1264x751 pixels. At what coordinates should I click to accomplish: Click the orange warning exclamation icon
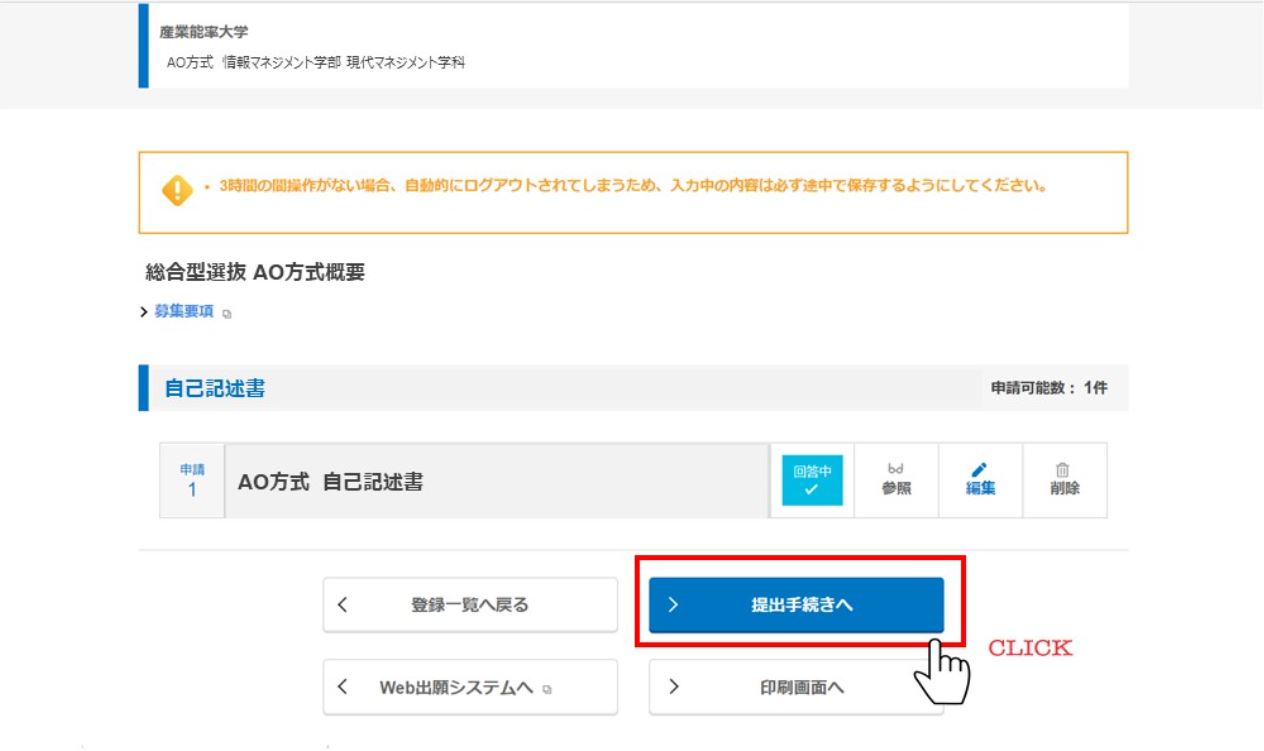pos(176,189)
